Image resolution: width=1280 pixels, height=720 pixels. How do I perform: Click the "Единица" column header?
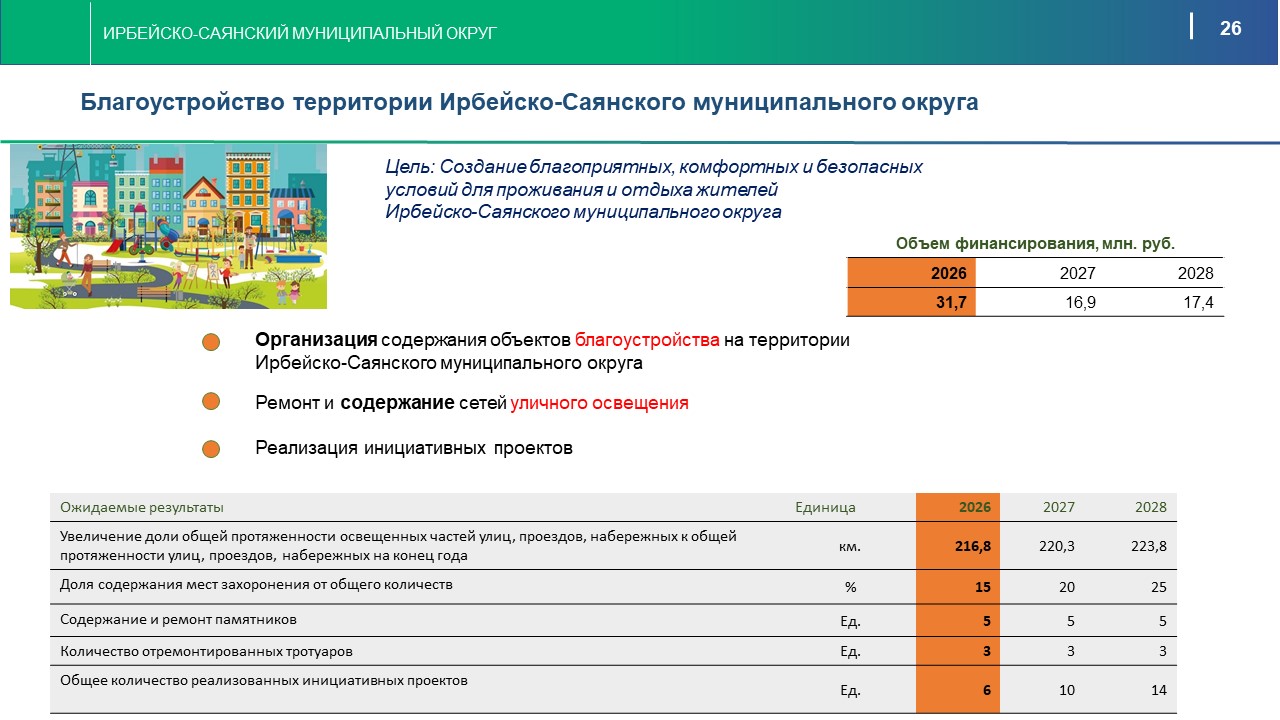coord(825,507)
